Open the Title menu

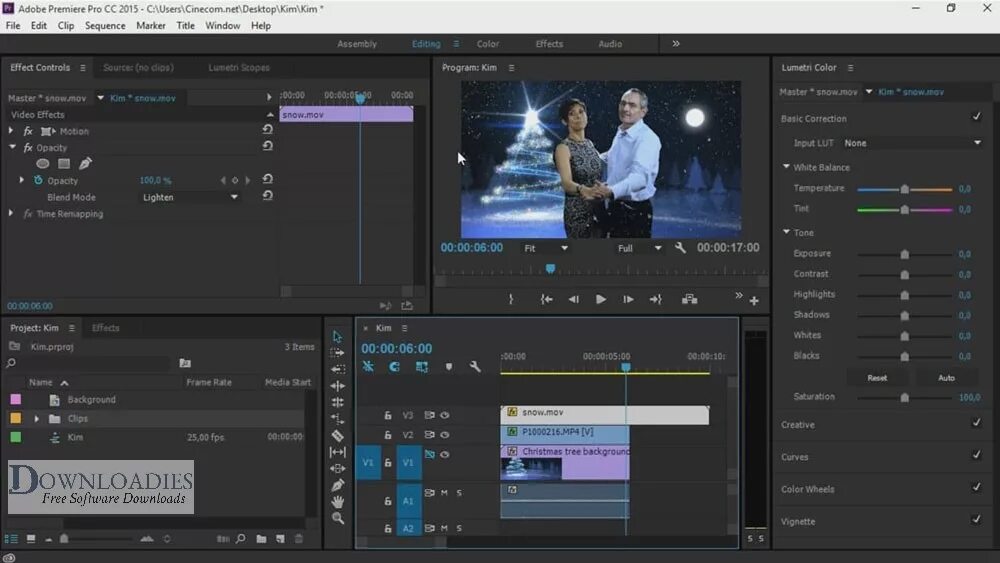pos(186,26)
